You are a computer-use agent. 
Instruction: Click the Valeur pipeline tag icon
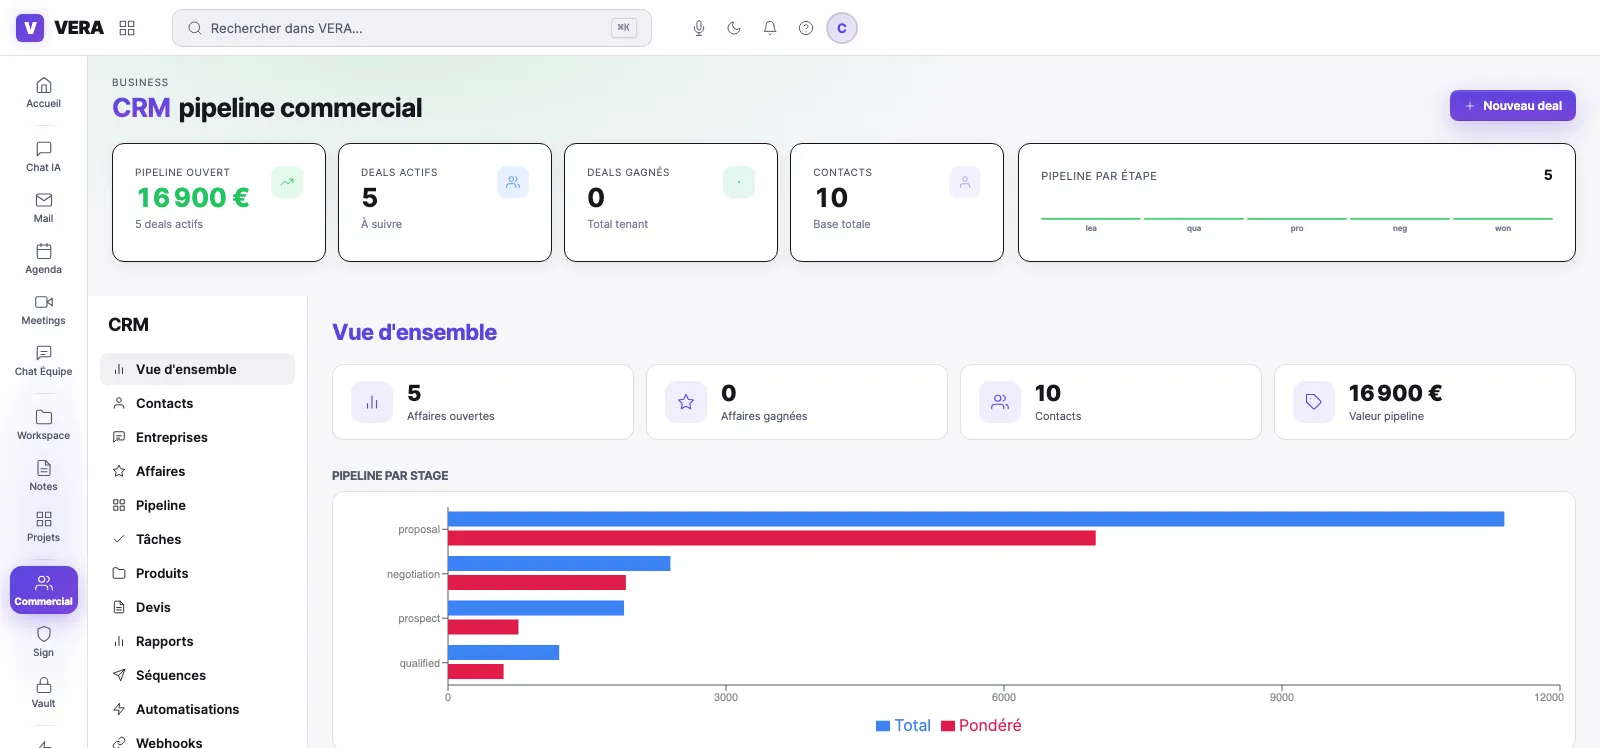[x=1314, y=402]
